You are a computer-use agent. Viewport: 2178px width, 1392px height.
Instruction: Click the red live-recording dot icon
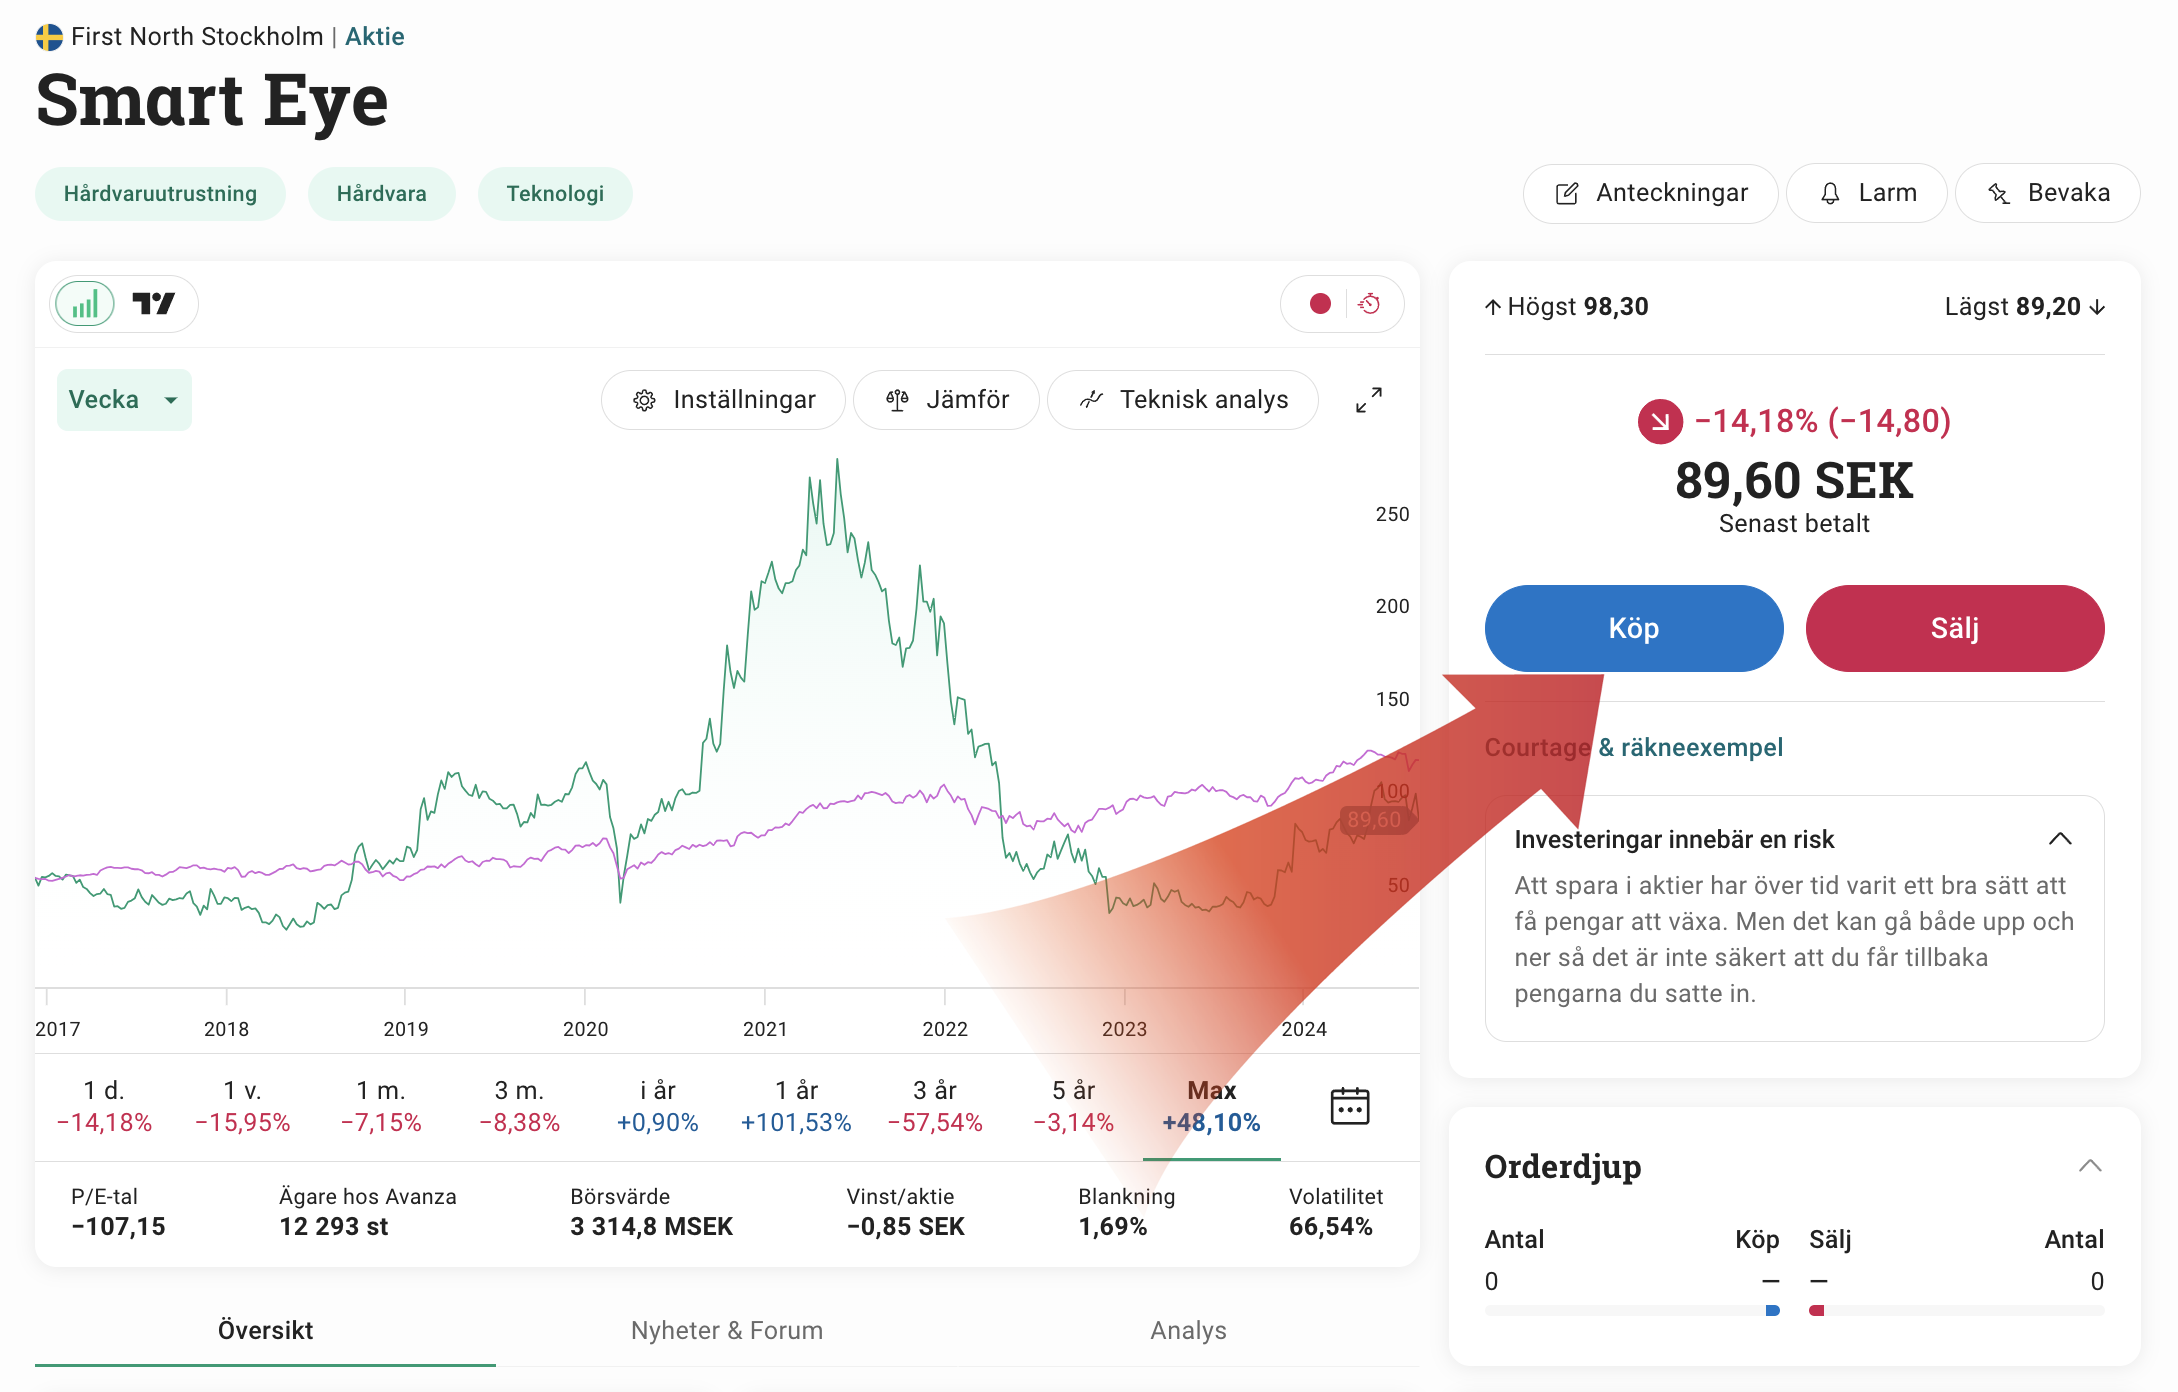coord(1320,304)
